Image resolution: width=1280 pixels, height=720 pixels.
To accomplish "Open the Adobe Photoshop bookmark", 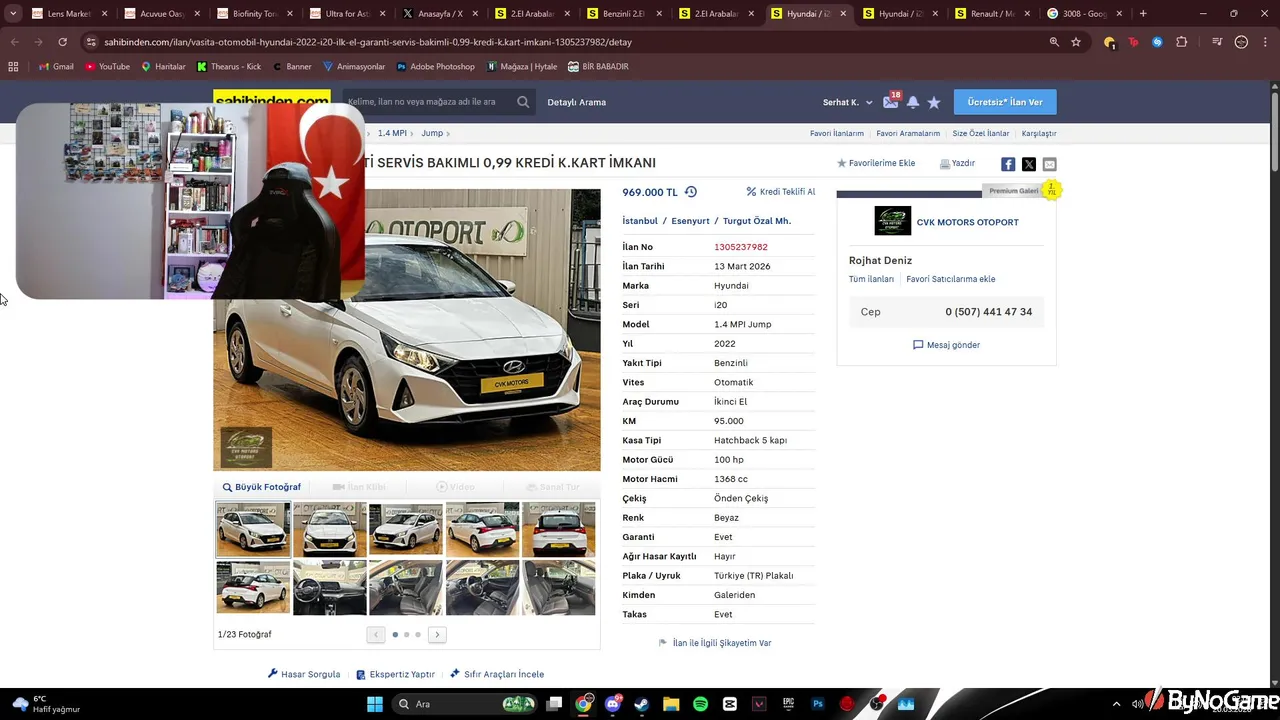I will (435, 66).
